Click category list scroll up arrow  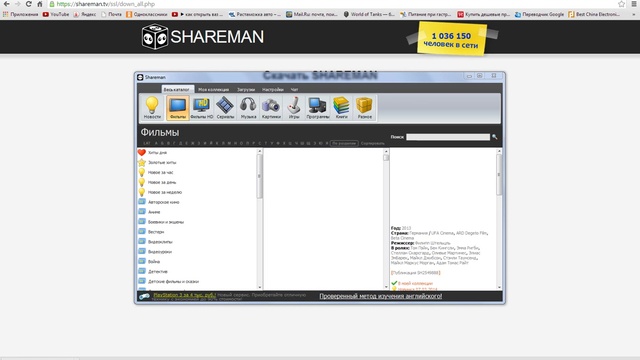(259, 151)
